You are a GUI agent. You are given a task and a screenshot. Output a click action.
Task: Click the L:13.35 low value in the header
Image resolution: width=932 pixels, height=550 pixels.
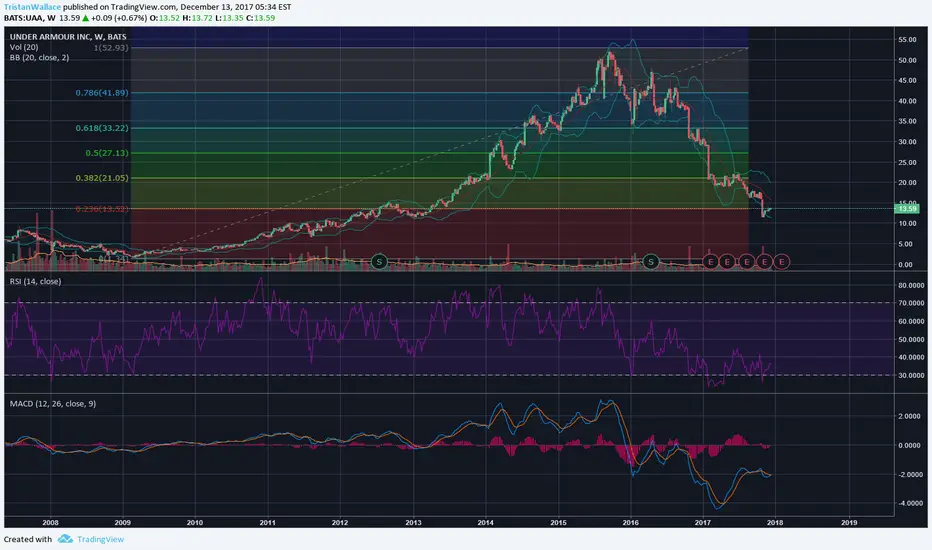pos(229,18)
